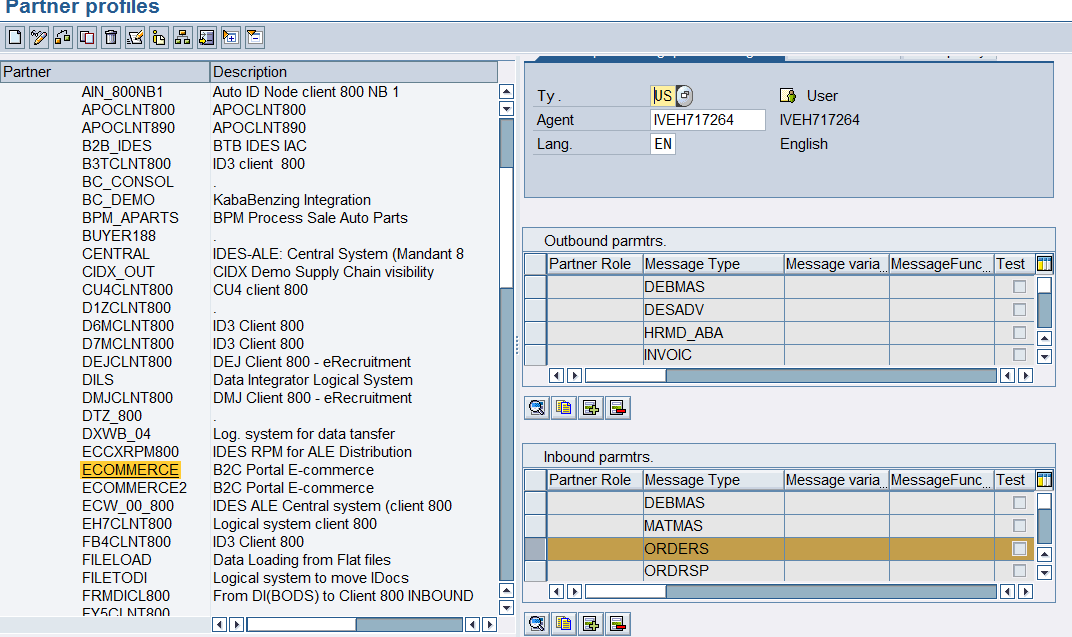Click the trash can Delete icon

[x=111, y=38]
